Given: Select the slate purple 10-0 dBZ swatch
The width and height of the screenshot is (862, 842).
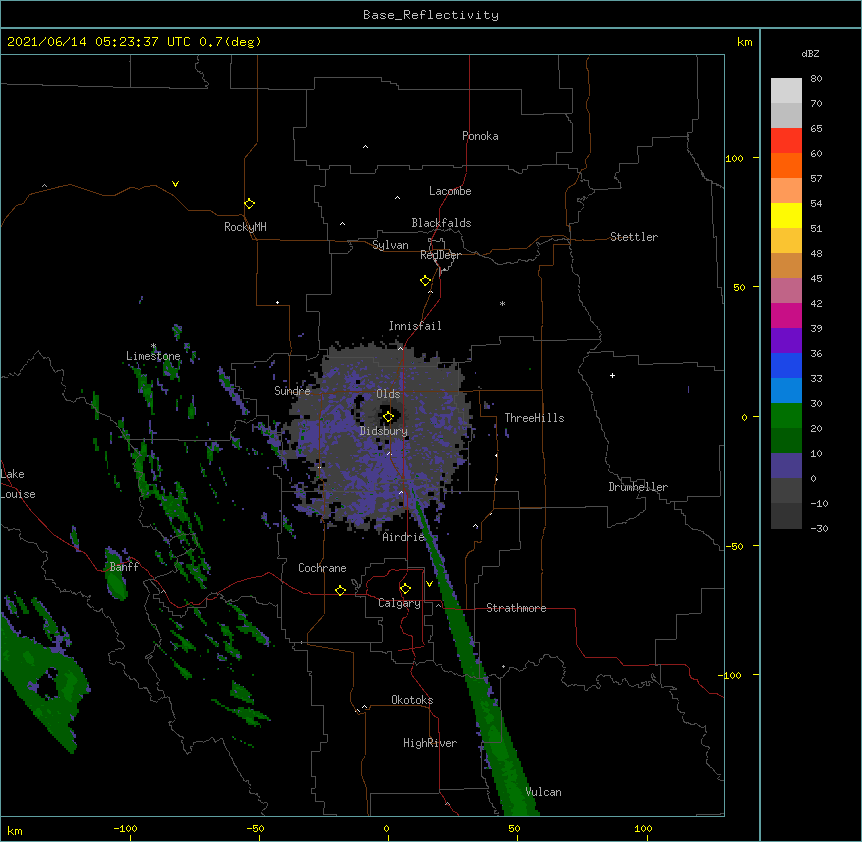Looking at the screenshot, I should coord(786,466).
